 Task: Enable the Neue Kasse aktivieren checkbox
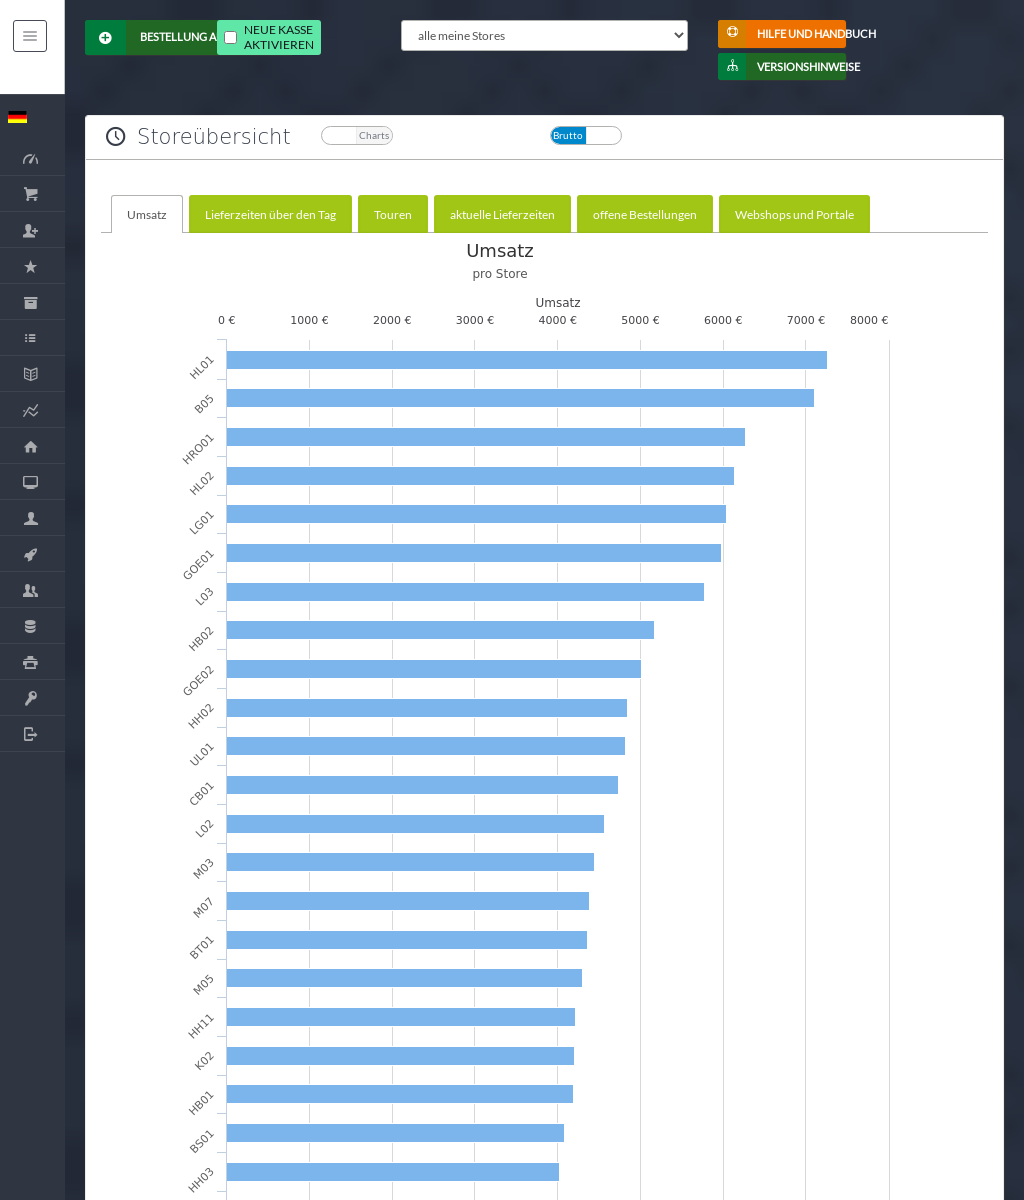(231, 38)
